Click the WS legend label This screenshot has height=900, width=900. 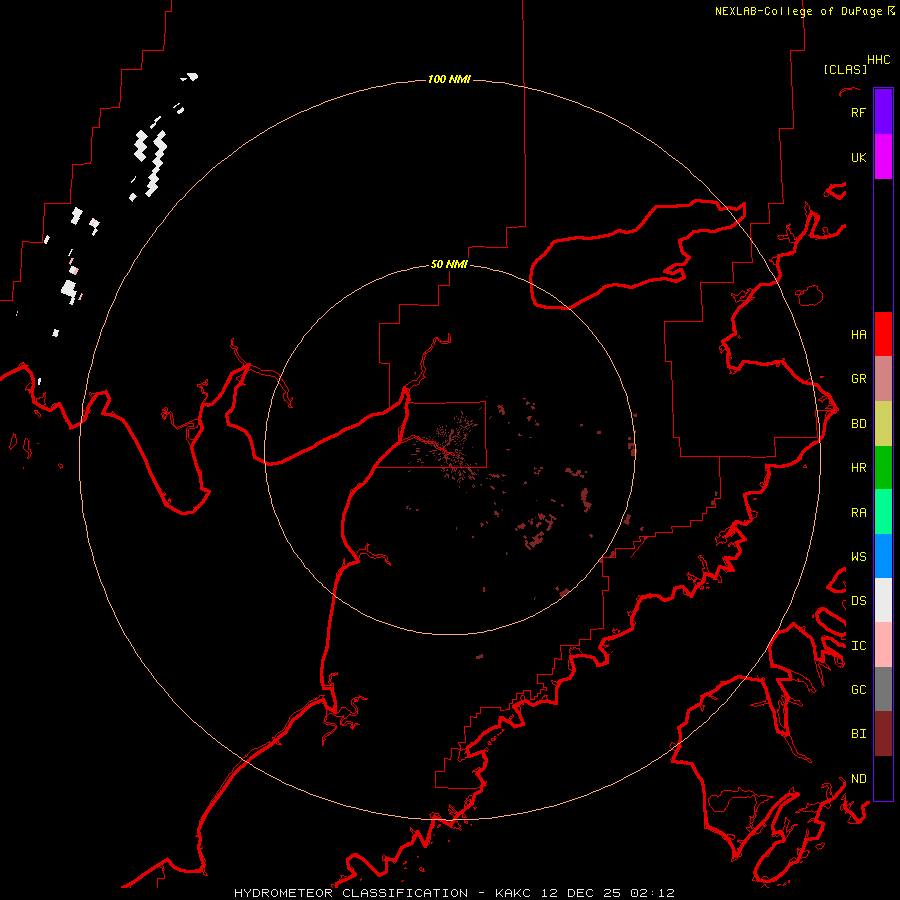tap(858, 556)
